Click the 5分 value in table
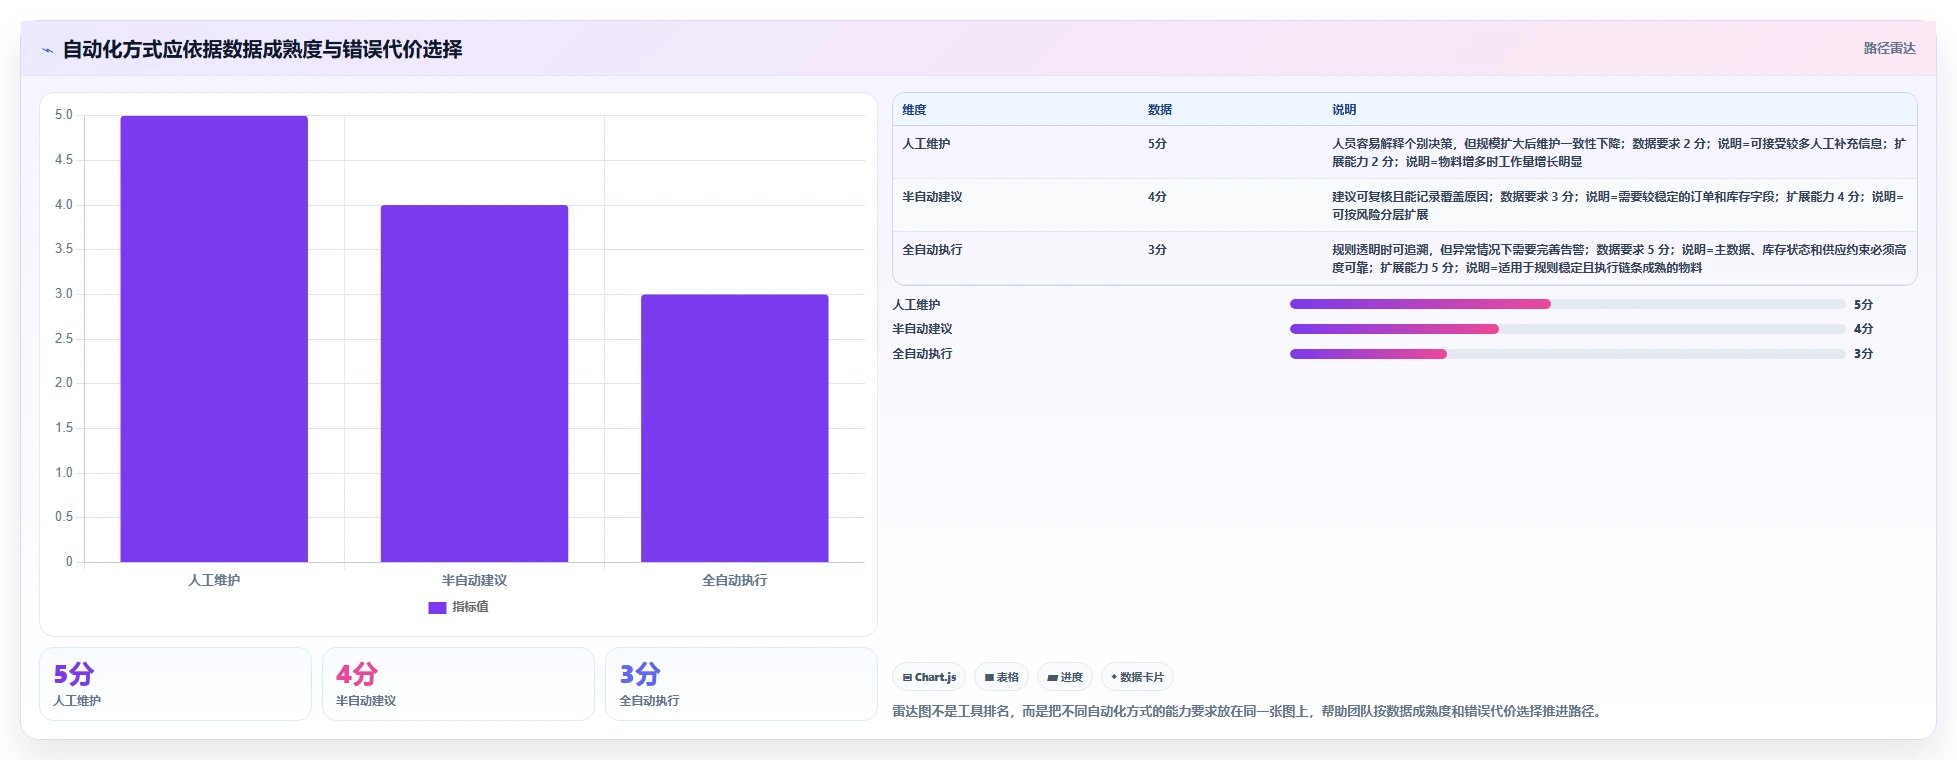Image resolution: width=1957 pixels, height=760 pixels. pyautogui.click(x=1157, y=144)
